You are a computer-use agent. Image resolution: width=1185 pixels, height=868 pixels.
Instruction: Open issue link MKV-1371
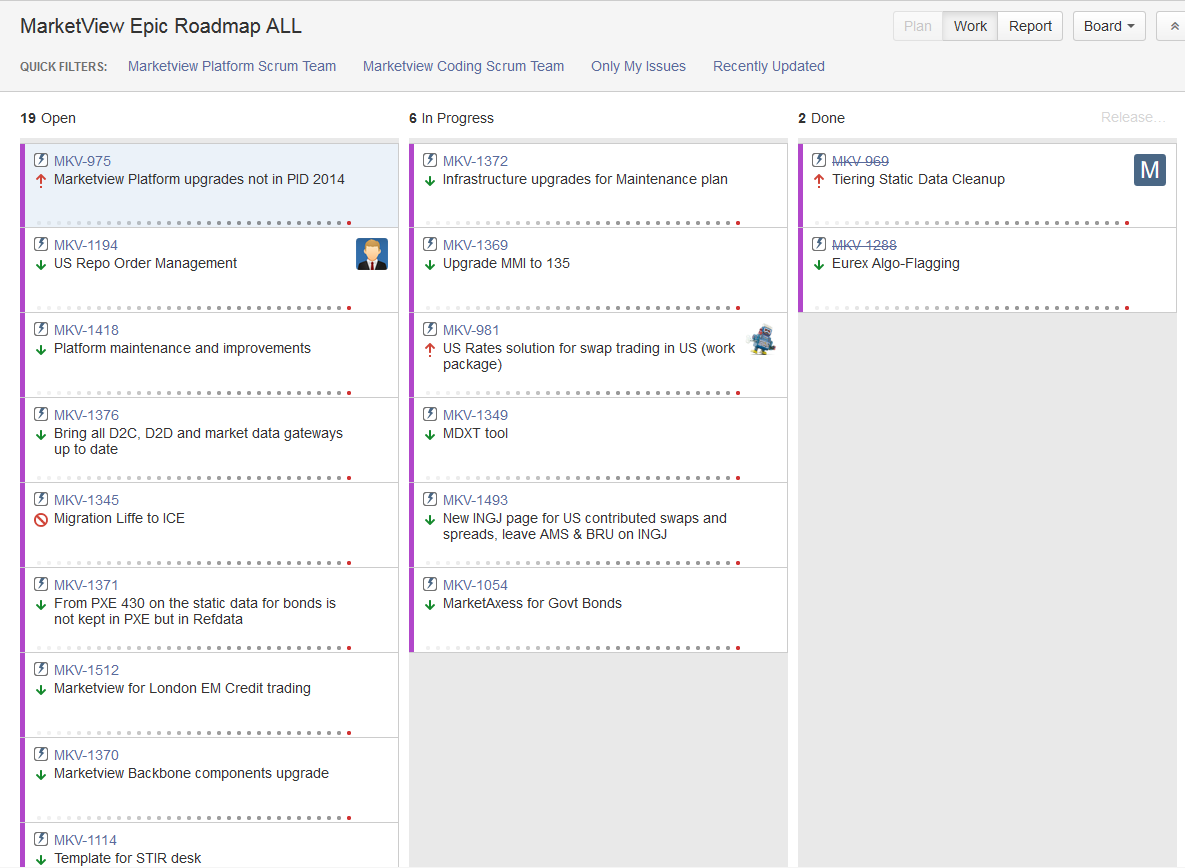[x=86, y=585]
